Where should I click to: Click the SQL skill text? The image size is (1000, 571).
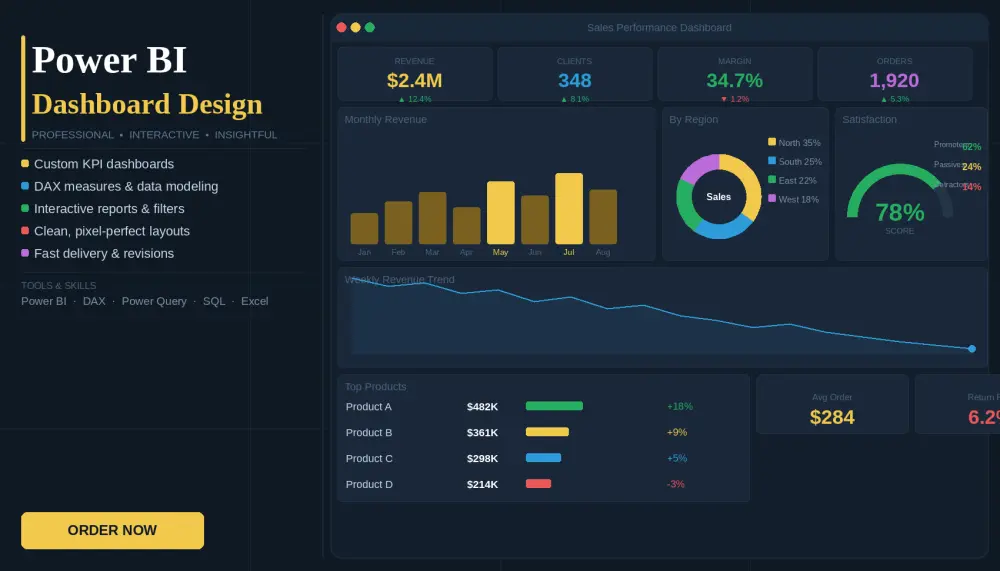[x=214, y=301]
